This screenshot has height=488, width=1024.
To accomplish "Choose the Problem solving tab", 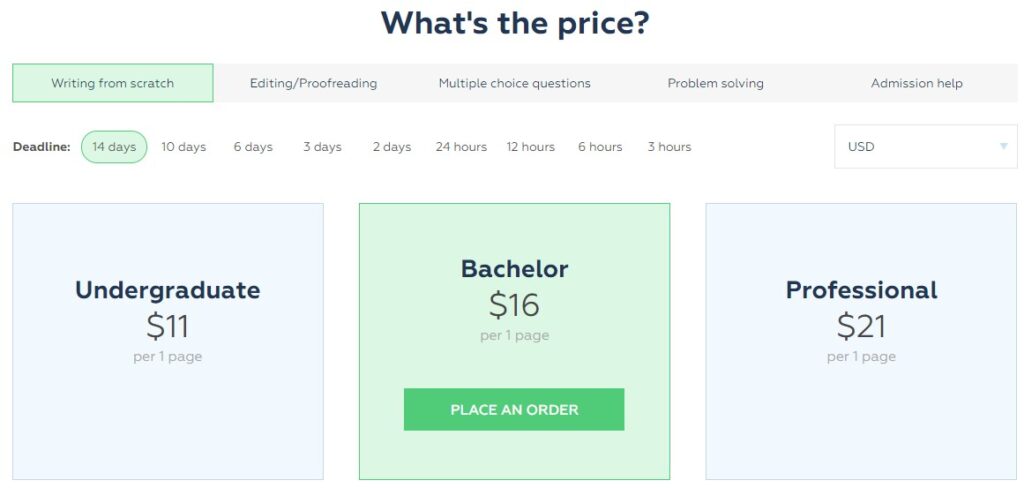I will pyautogui.click(x=716, y=83).
